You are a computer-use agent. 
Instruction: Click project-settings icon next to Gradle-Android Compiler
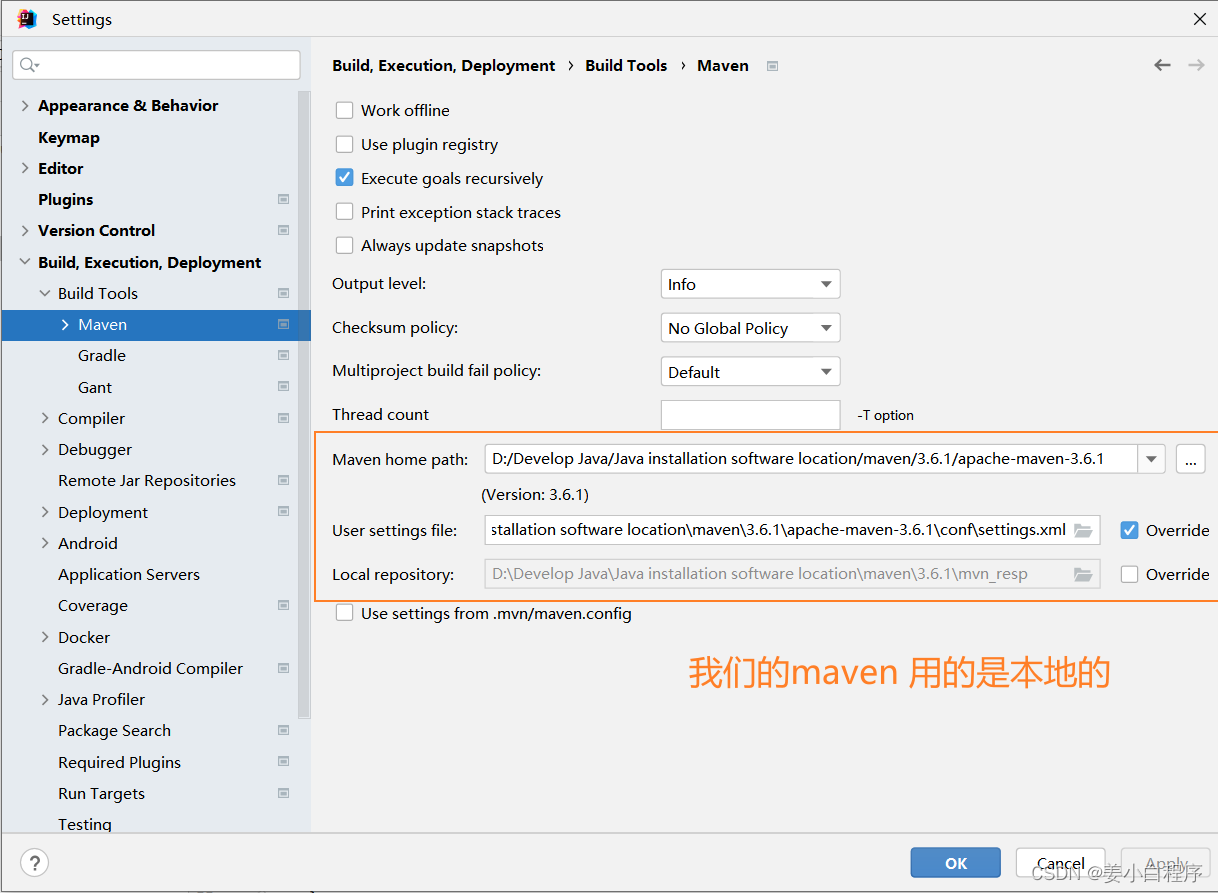pyautogui.click(x=284, y=668)
